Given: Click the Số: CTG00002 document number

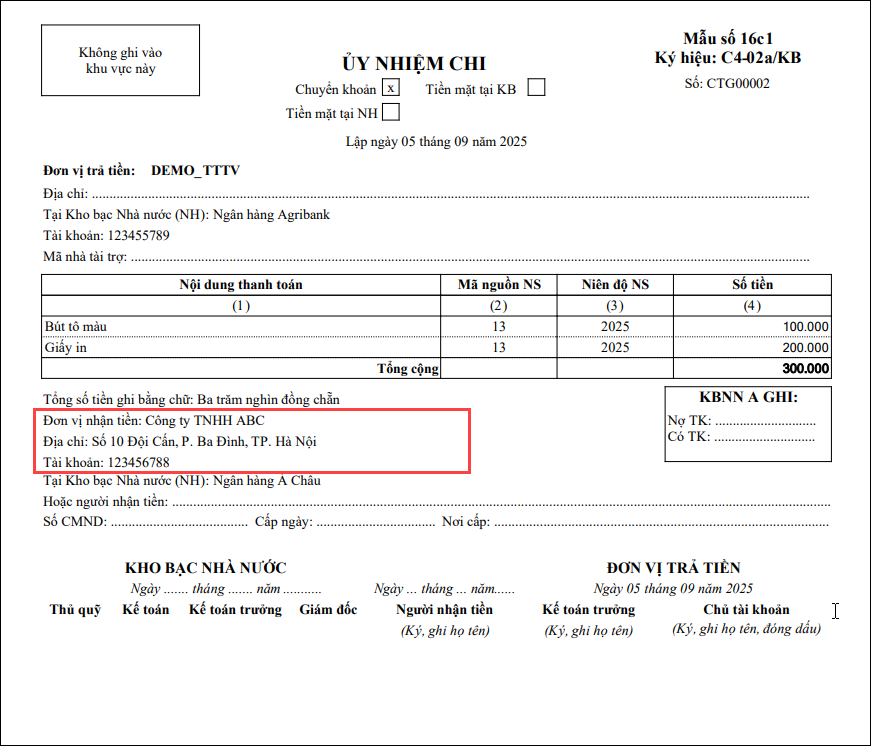Looking at the screenshot, I should [x=727, y=83].
